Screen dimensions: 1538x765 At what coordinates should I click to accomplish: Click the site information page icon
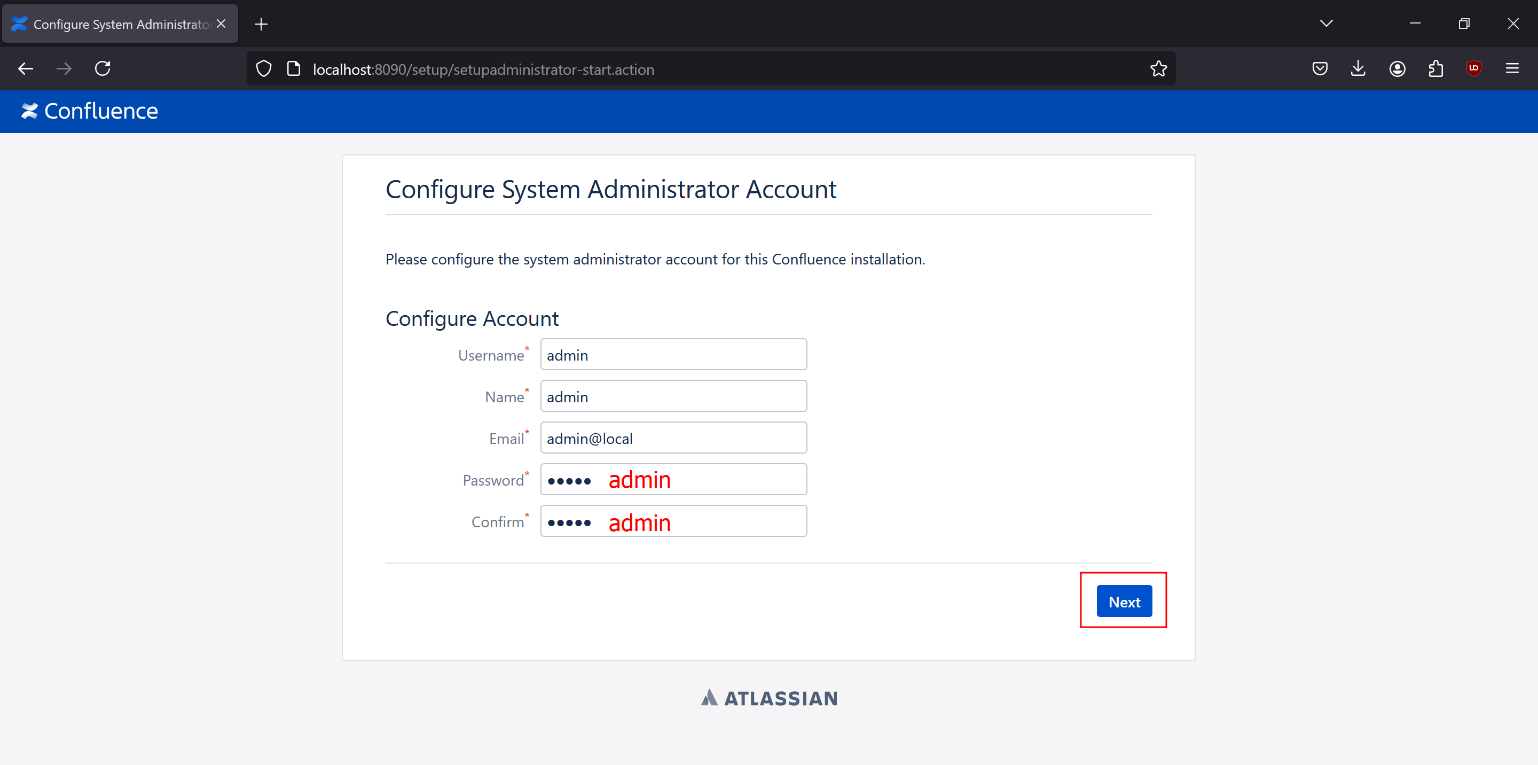tap(293, 69)
